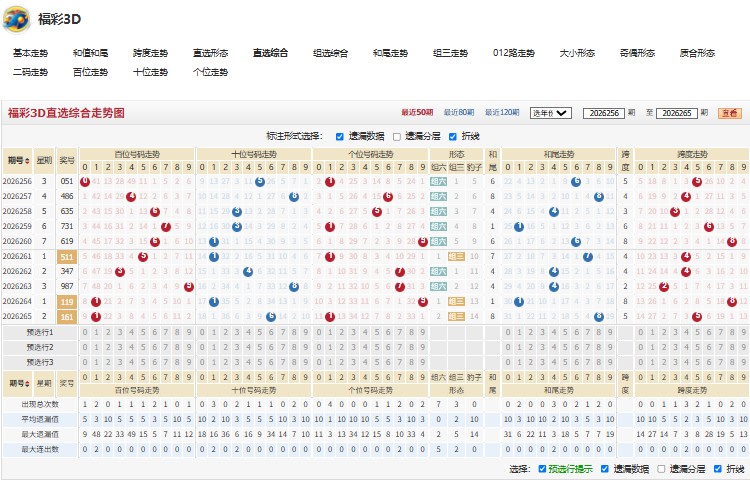750x482 pixels.
Task: Click start period field 2026256
Action: coord(604,113)
